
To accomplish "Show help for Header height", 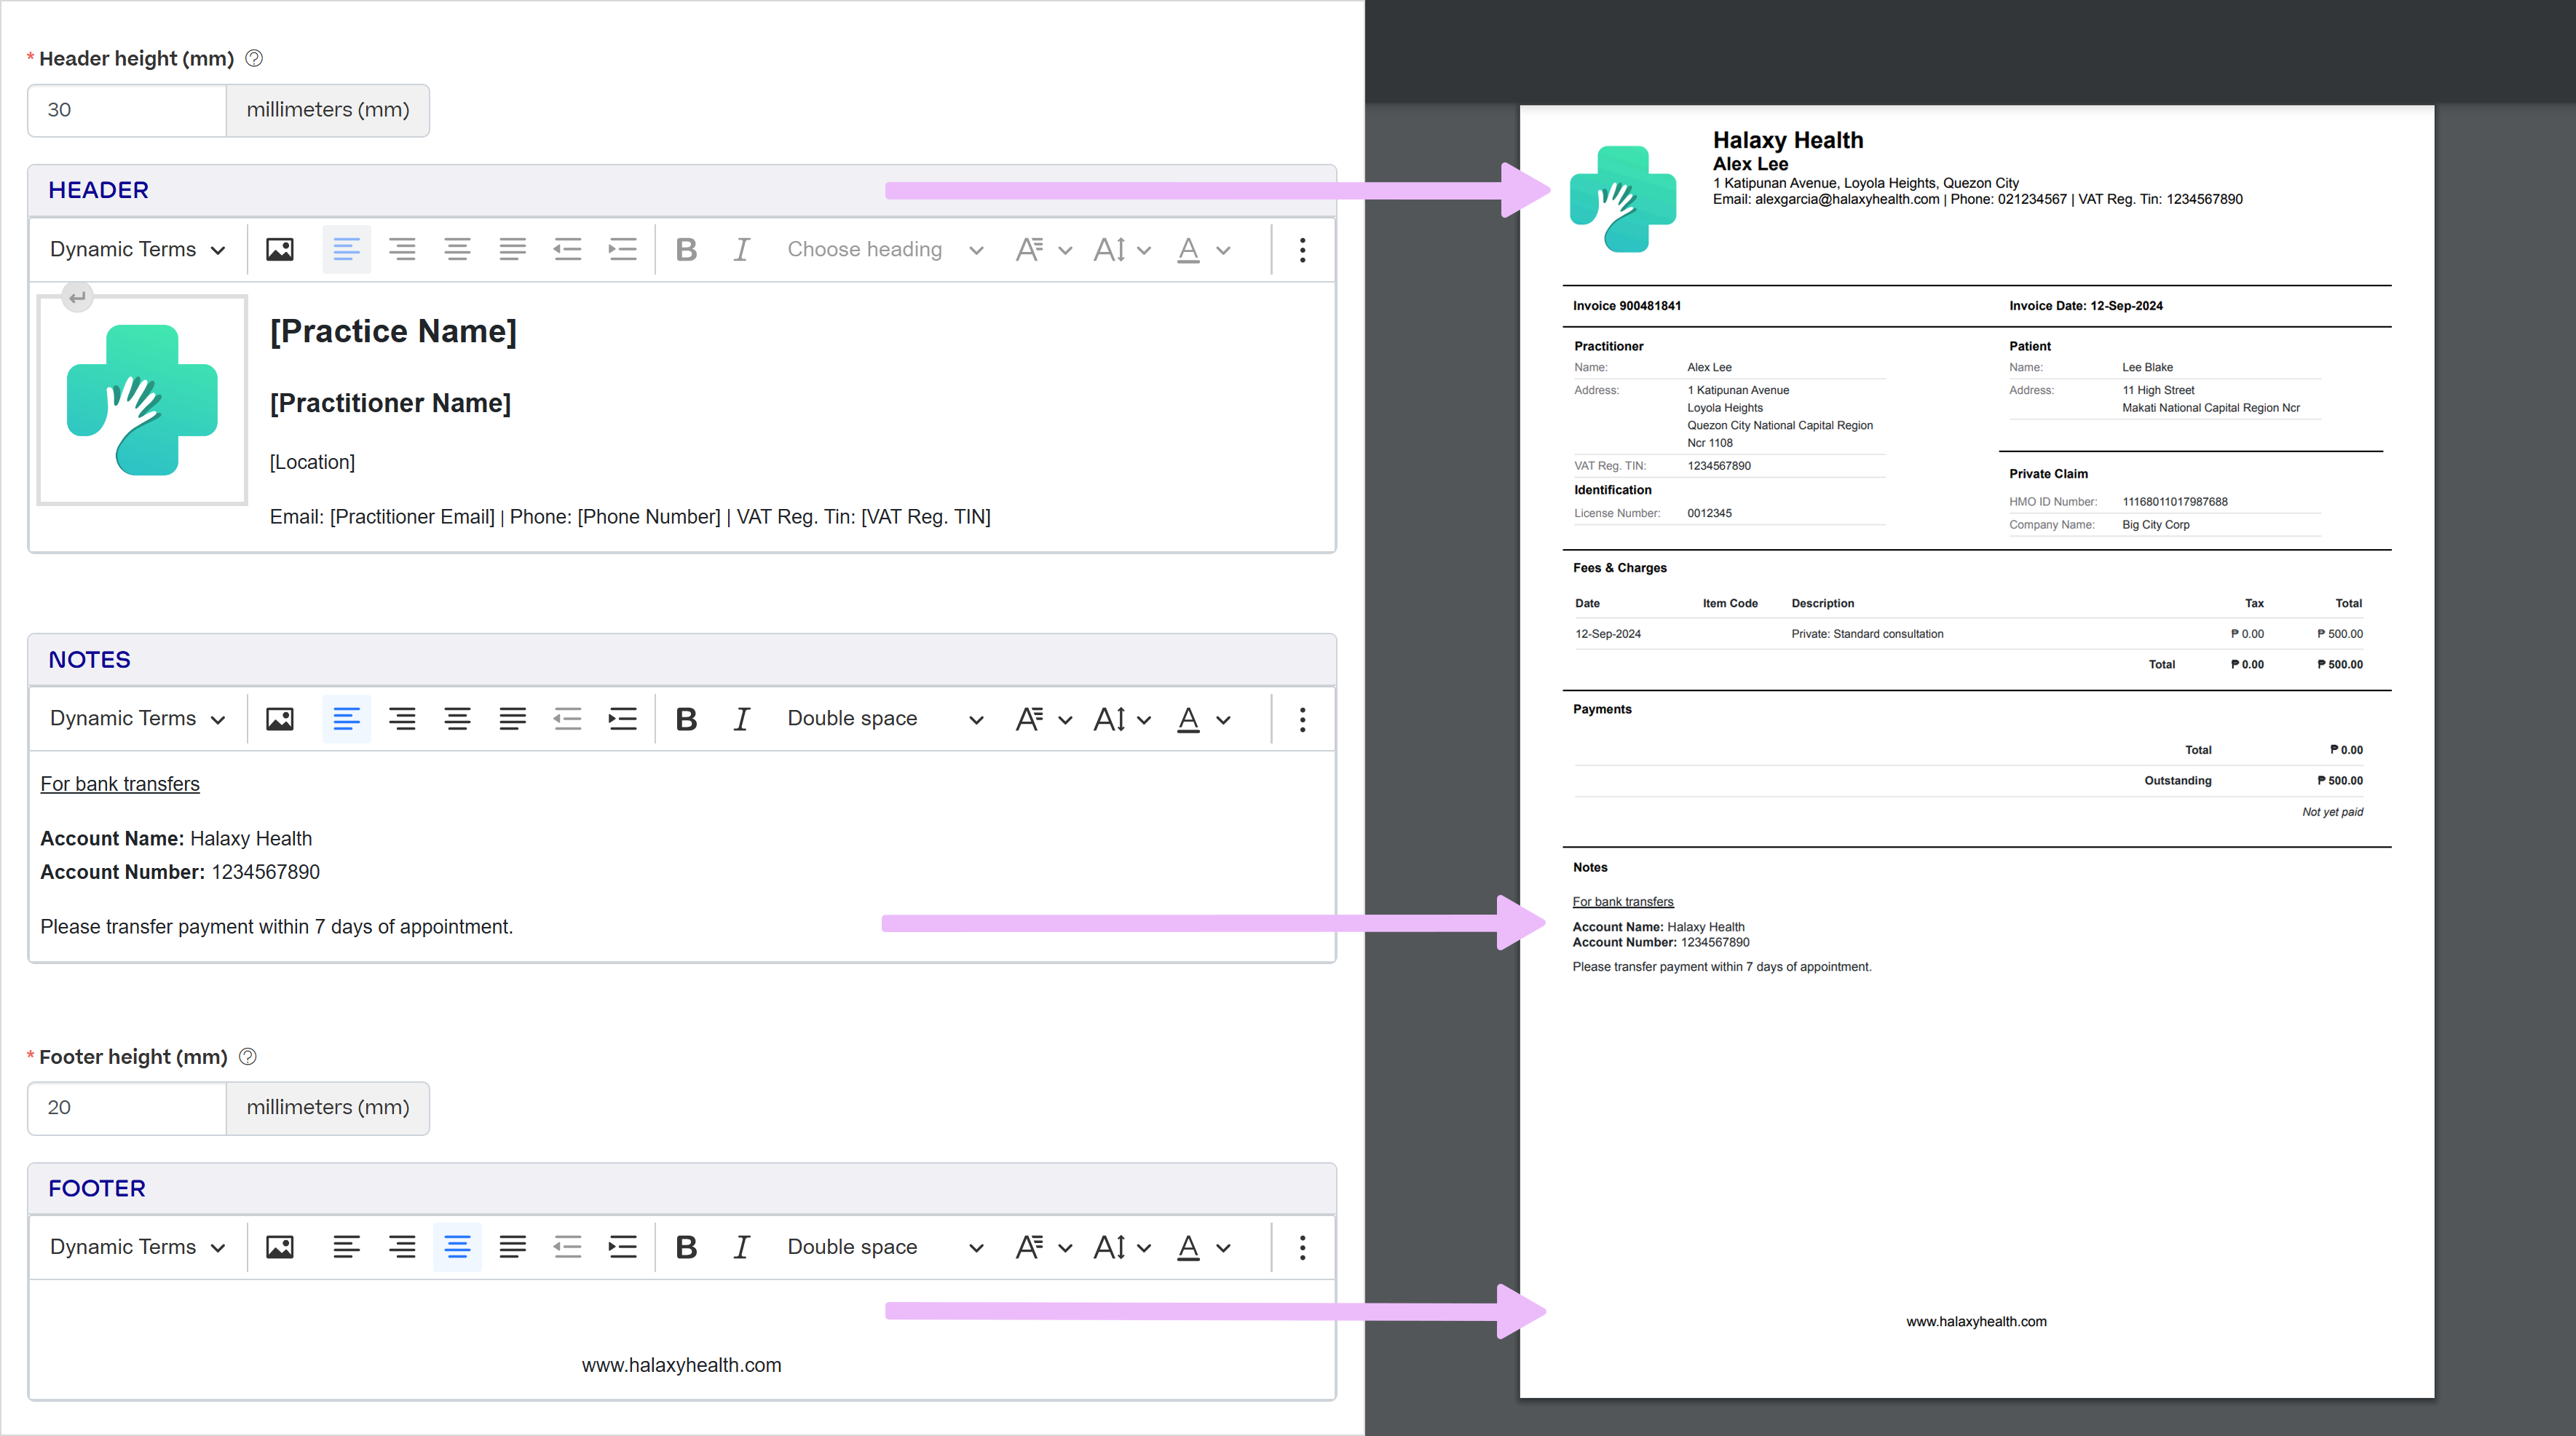I will pyautogui.click(x=254, y=58).
